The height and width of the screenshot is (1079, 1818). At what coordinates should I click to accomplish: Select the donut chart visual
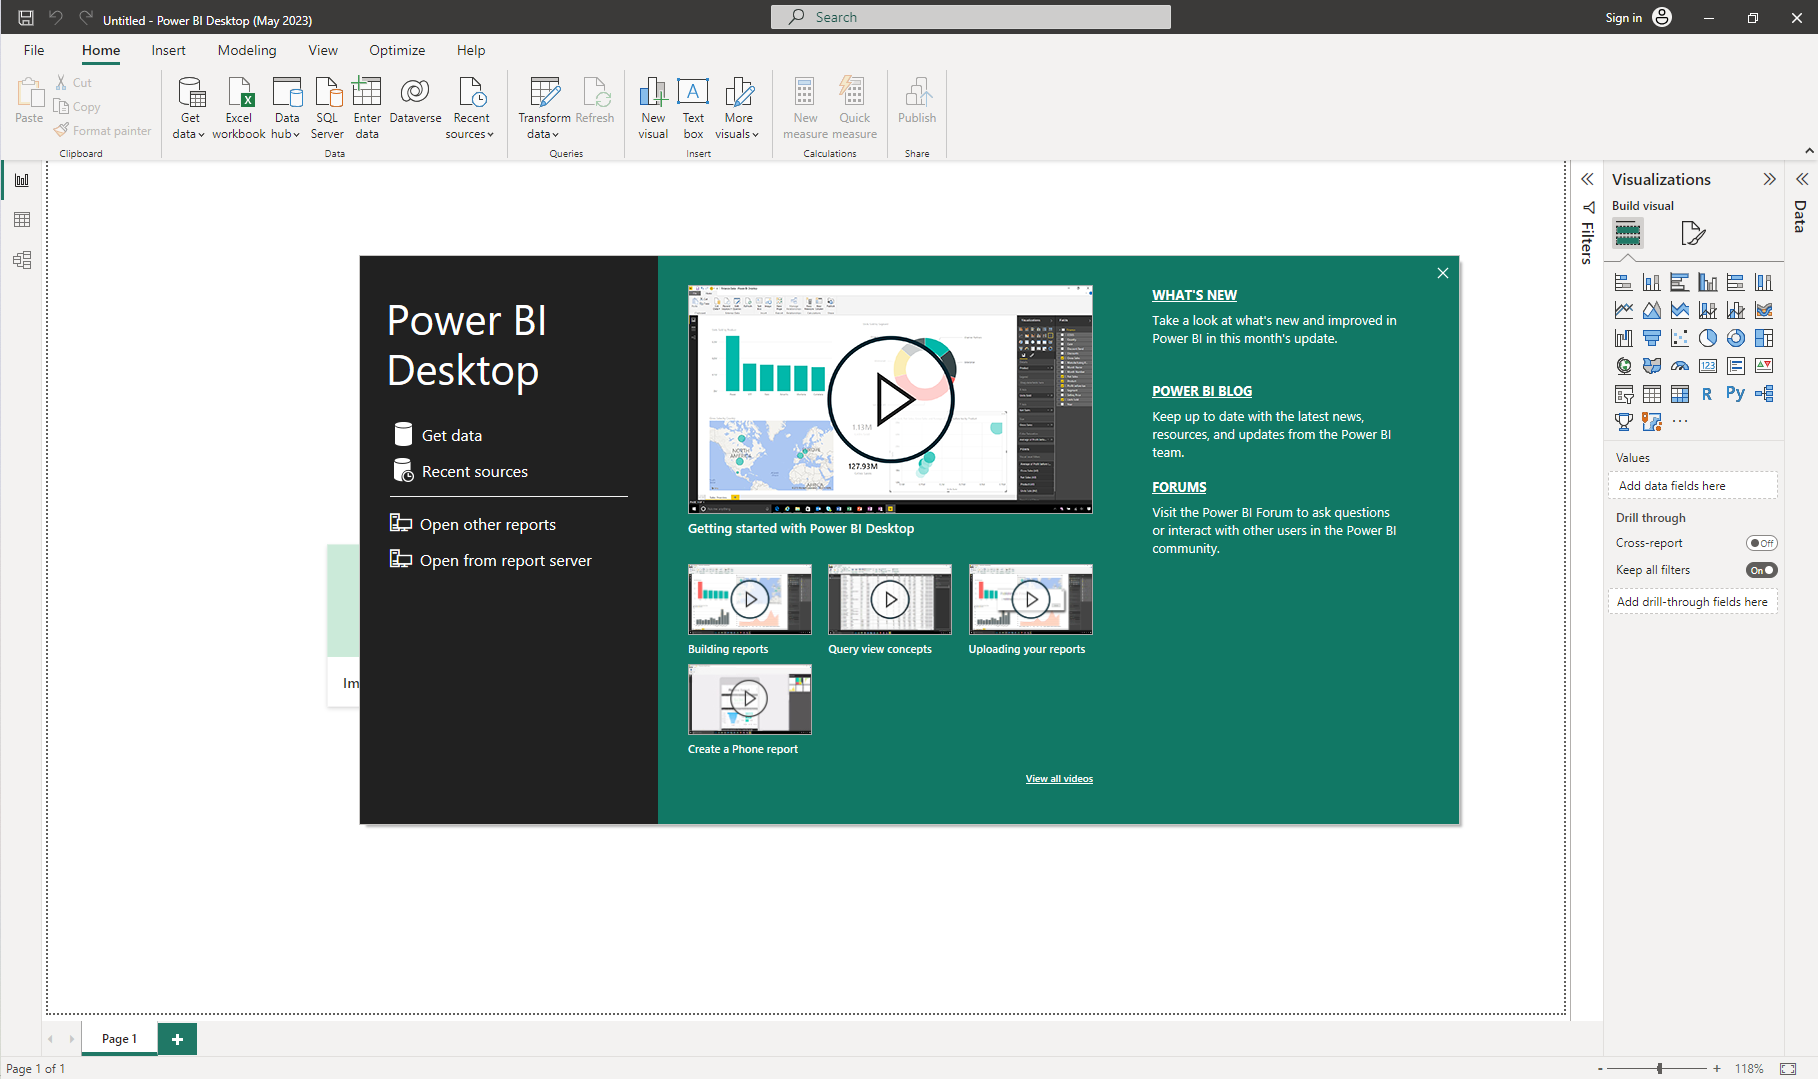click(1735, 338)
